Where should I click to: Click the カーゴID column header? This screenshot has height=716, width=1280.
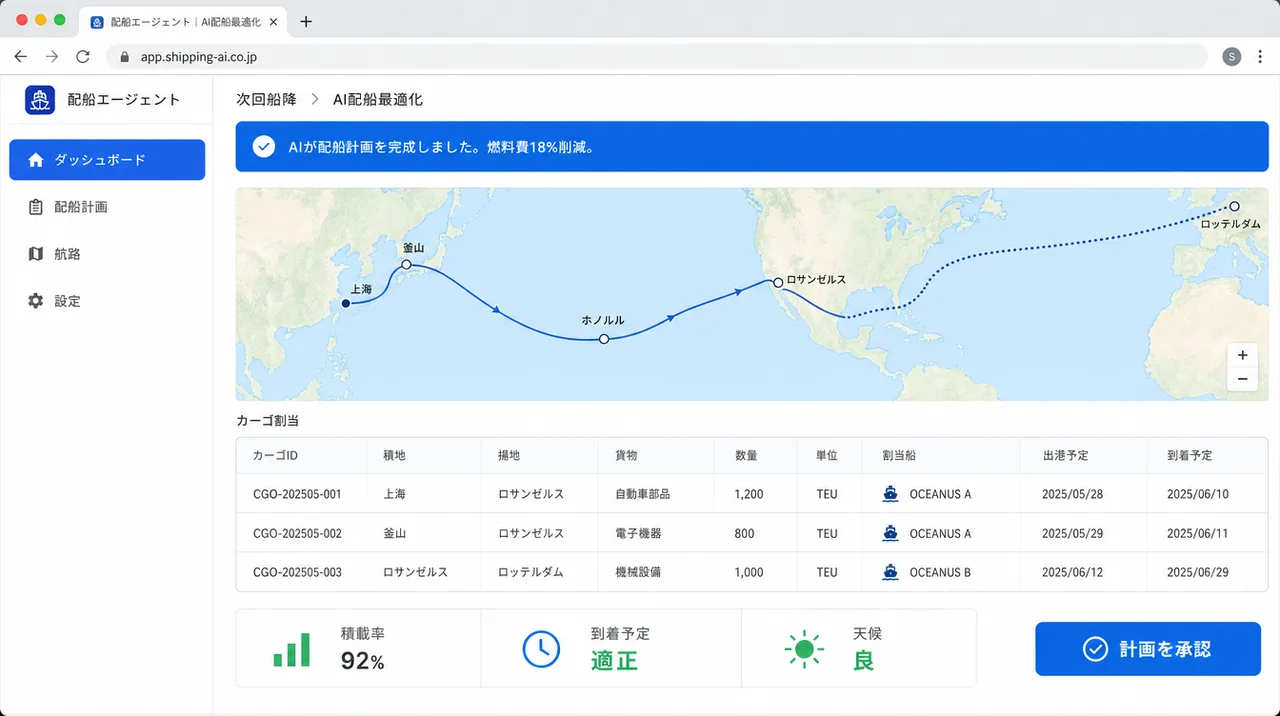point(275,456)
